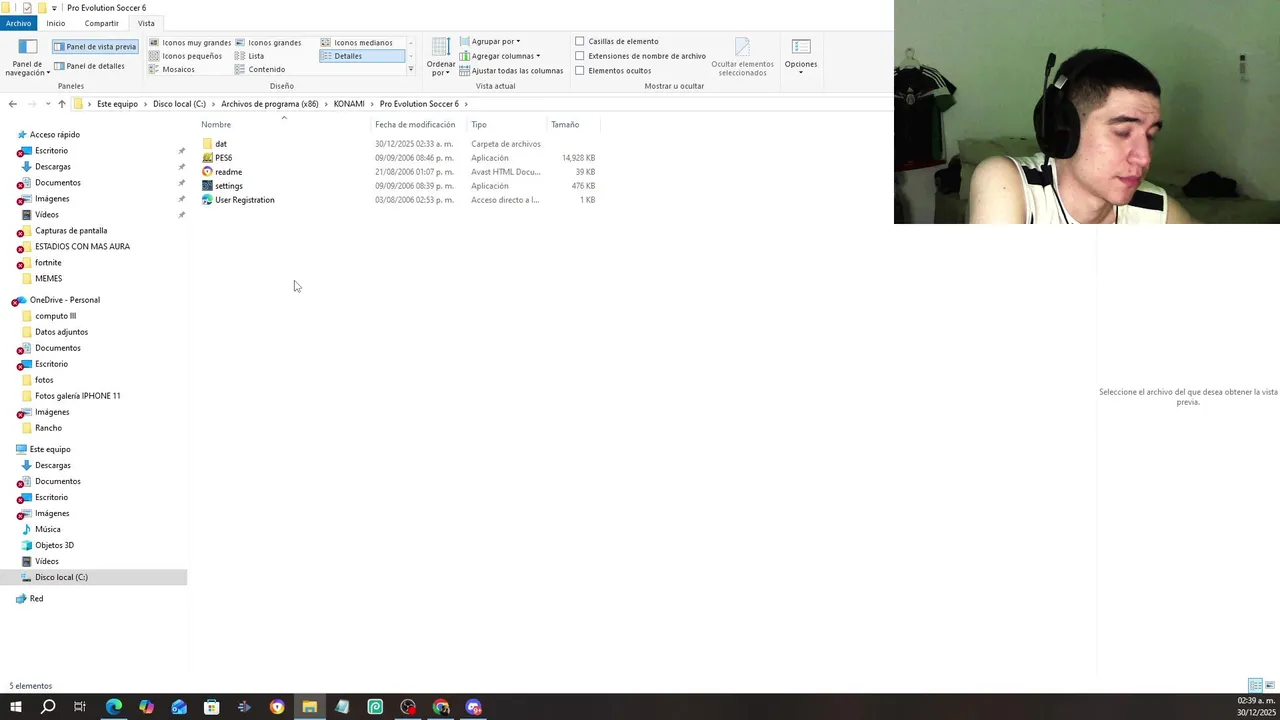Open Opciones dropdown in ribbon
The image size is (1280, 720).
pos(801,57)
